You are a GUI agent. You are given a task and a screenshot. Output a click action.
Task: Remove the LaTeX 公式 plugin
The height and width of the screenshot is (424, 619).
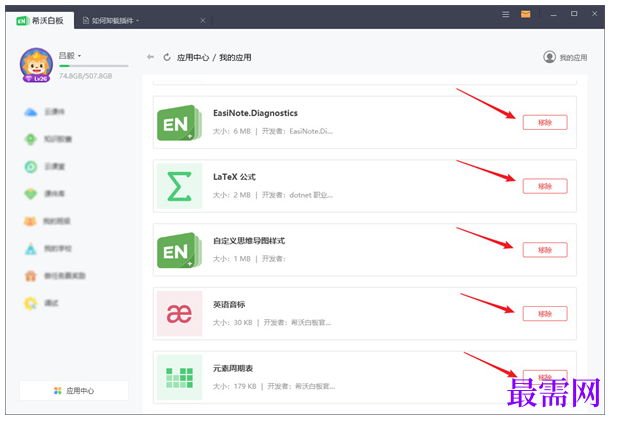[x=545, y=186]
